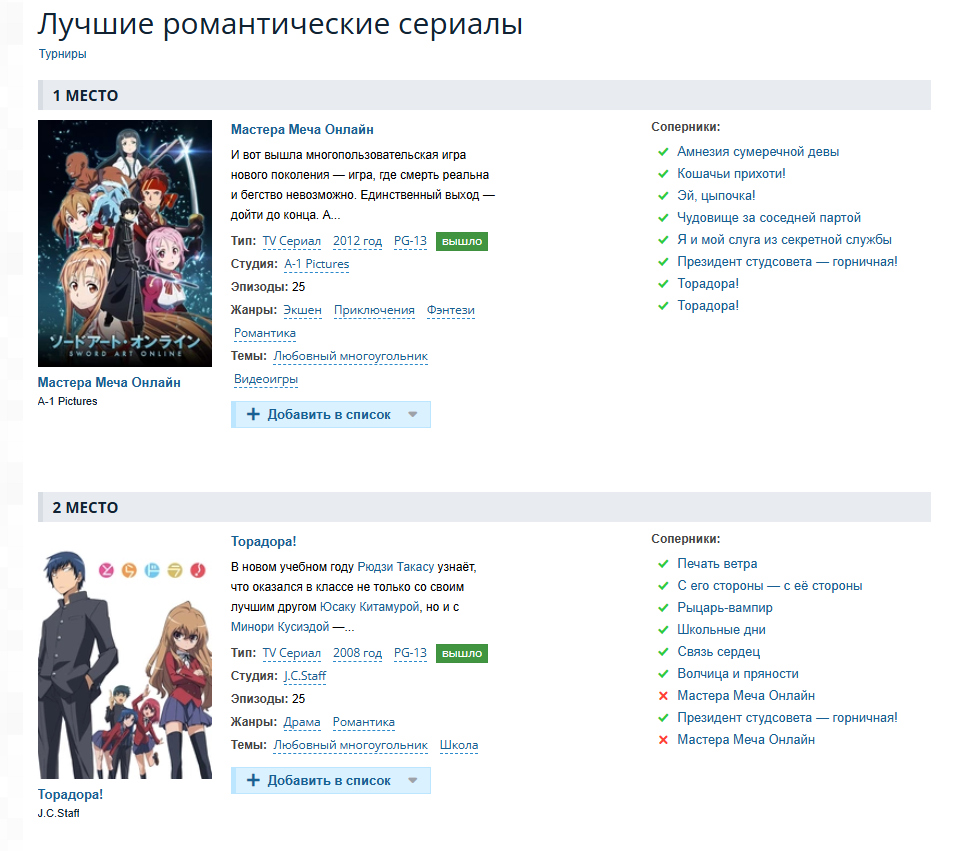Select the Экшен genre tag
Screen dimensions: 954x851
coord(302,310)
